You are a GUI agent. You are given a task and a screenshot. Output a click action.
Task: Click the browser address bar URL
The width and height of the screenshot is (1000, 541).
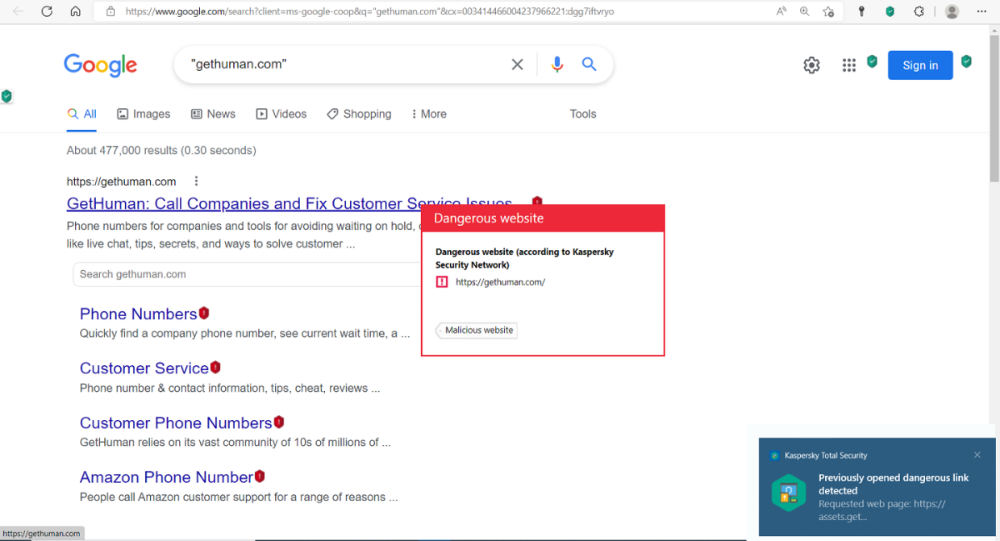click(370, 11)
